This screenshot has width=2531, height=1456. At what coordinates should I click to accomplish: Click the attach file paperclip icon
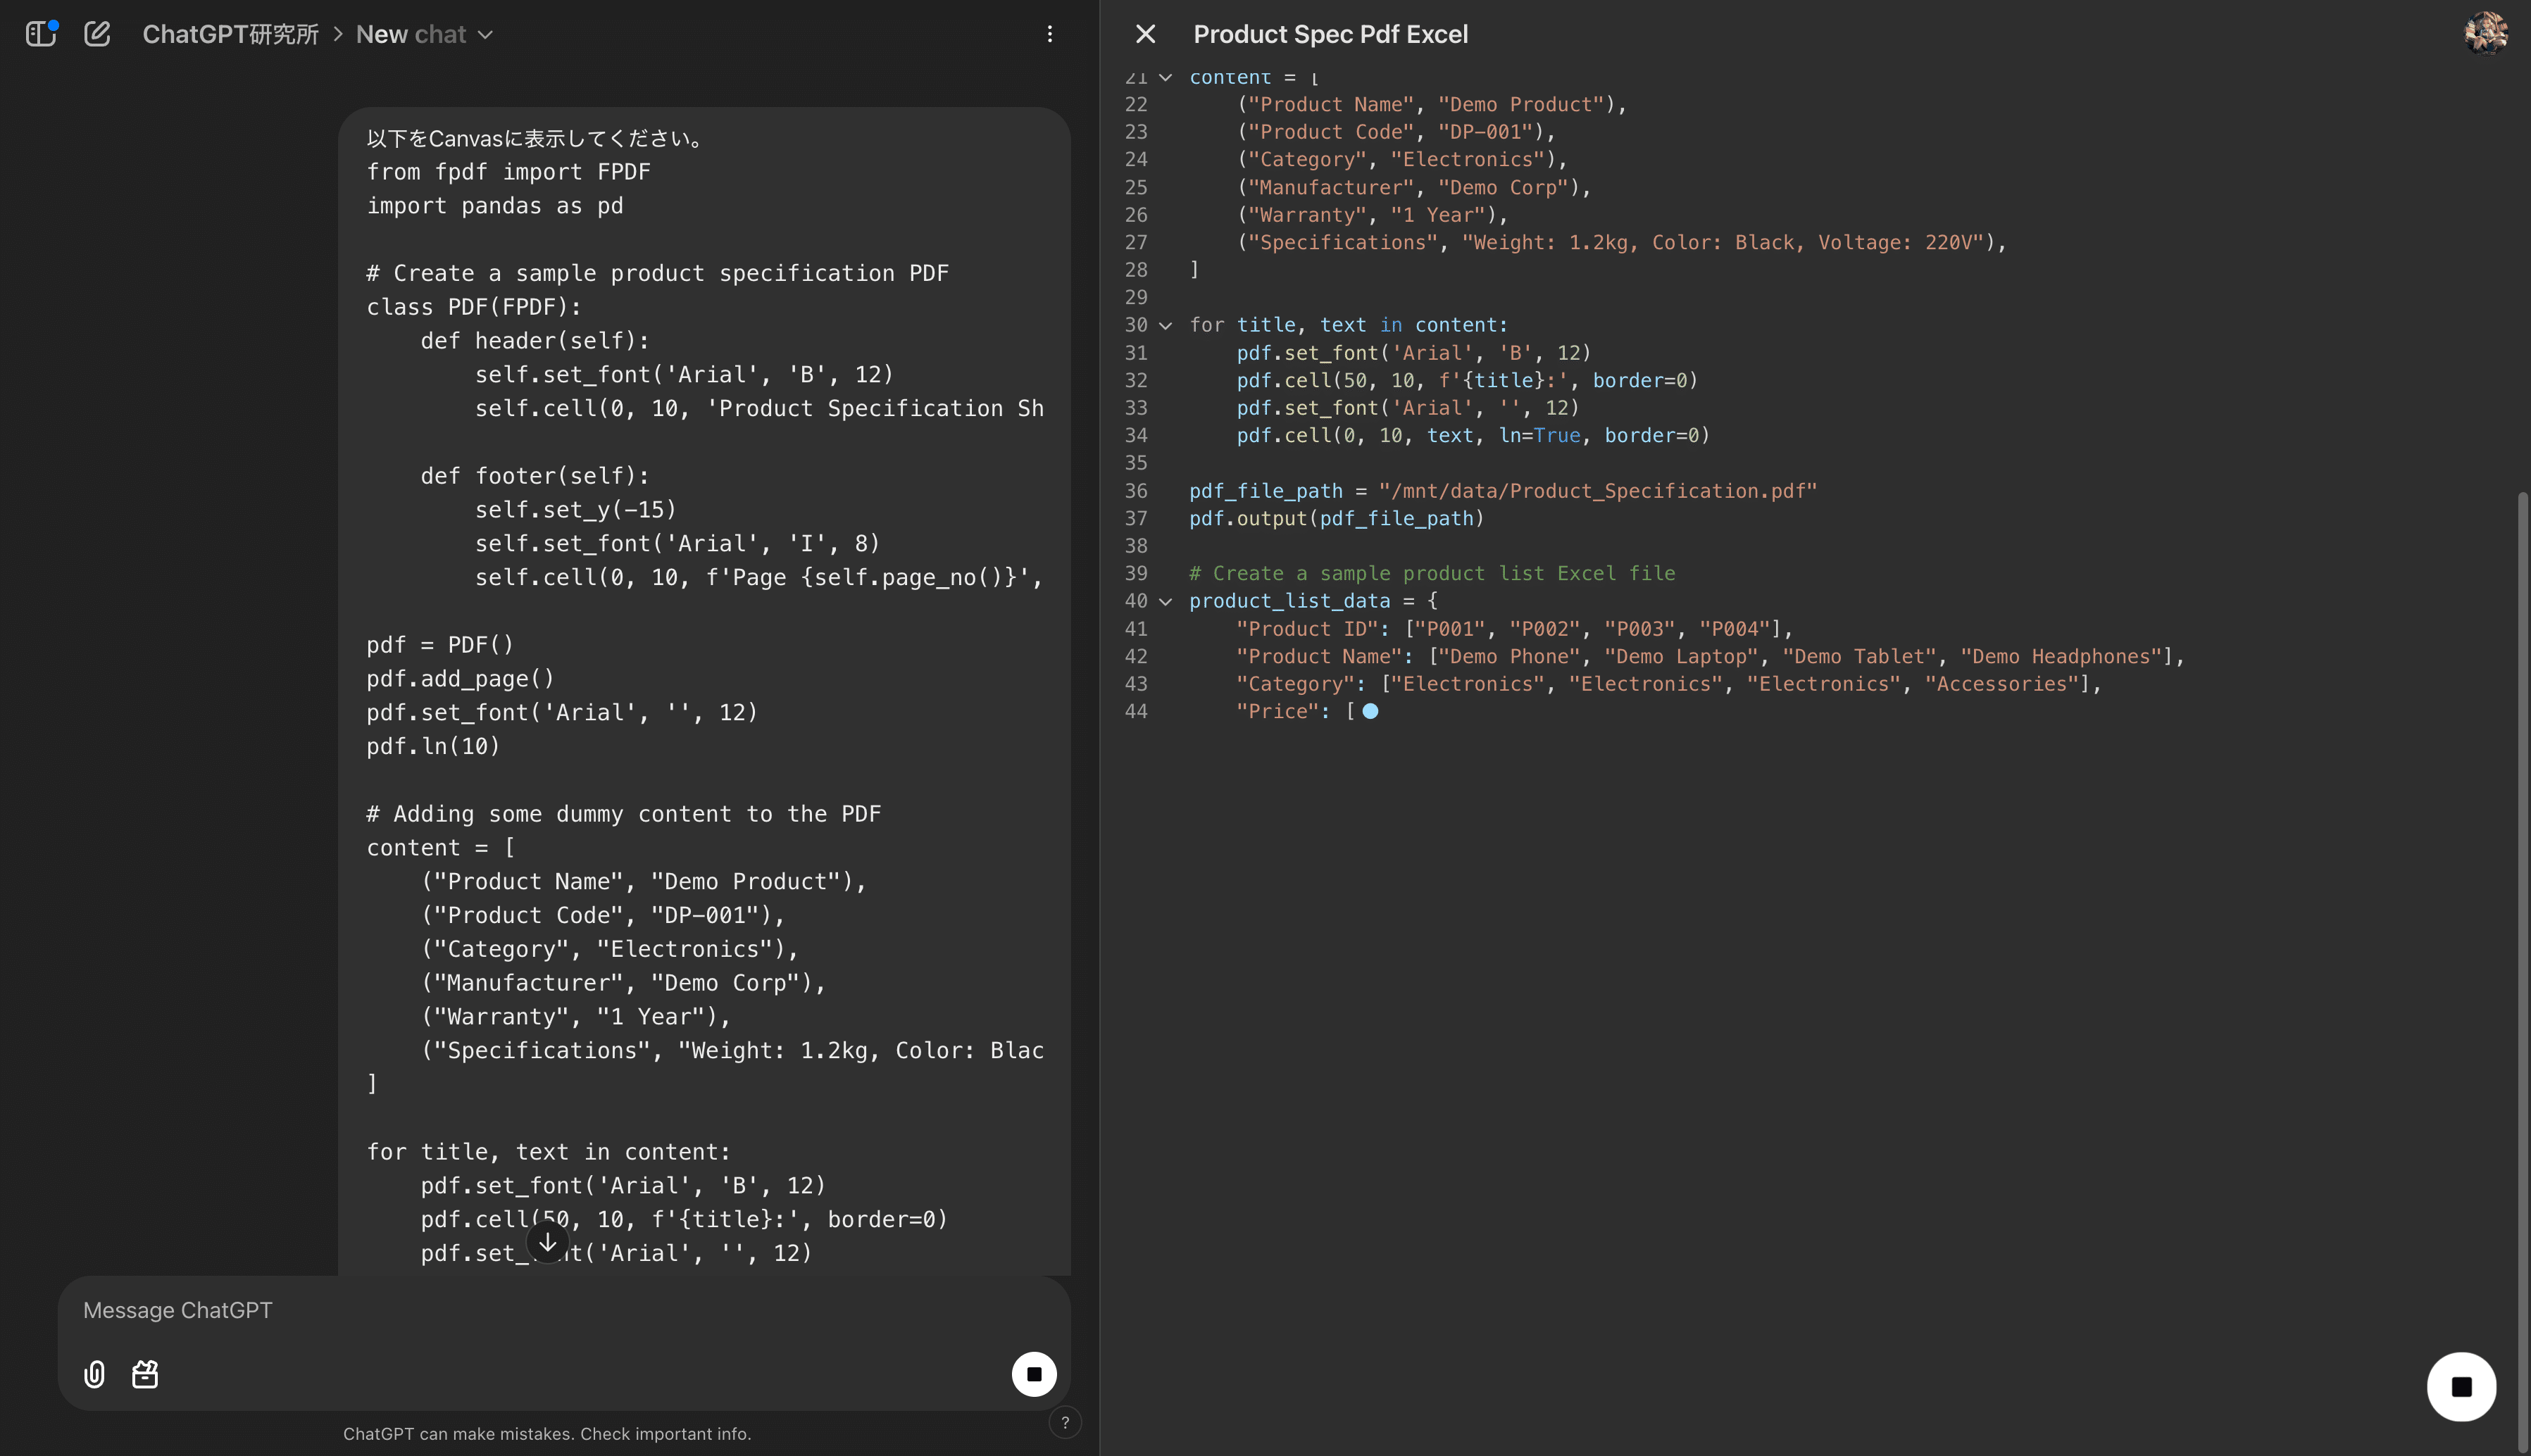(94, 1374)
